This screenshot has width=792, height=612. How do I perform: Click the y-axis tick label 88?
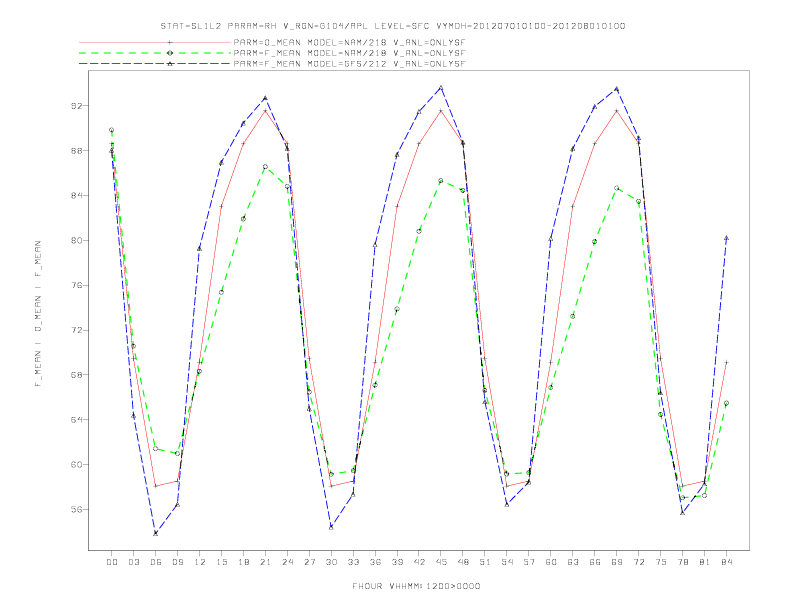click(x=77, y=150)
